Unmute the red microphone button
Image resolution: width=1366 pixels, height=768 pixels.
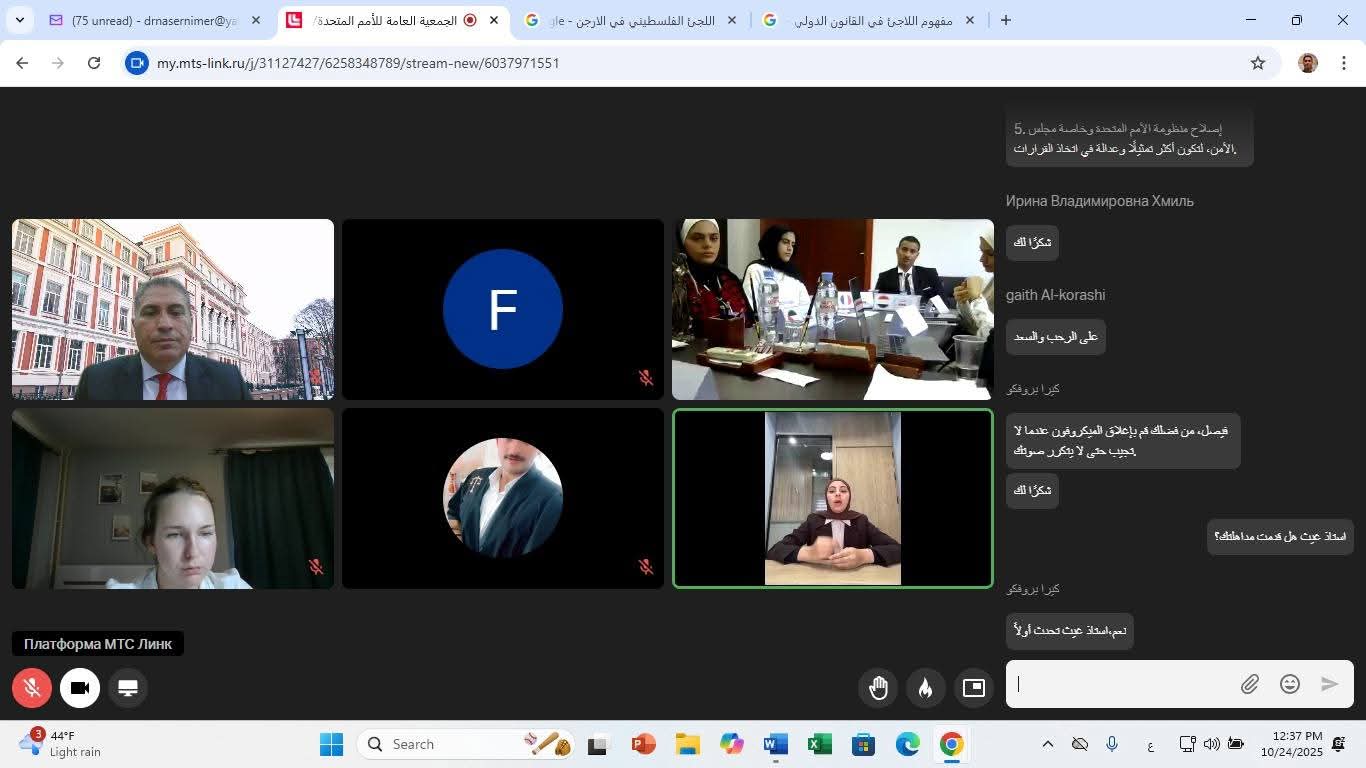(x=32, y=688)
